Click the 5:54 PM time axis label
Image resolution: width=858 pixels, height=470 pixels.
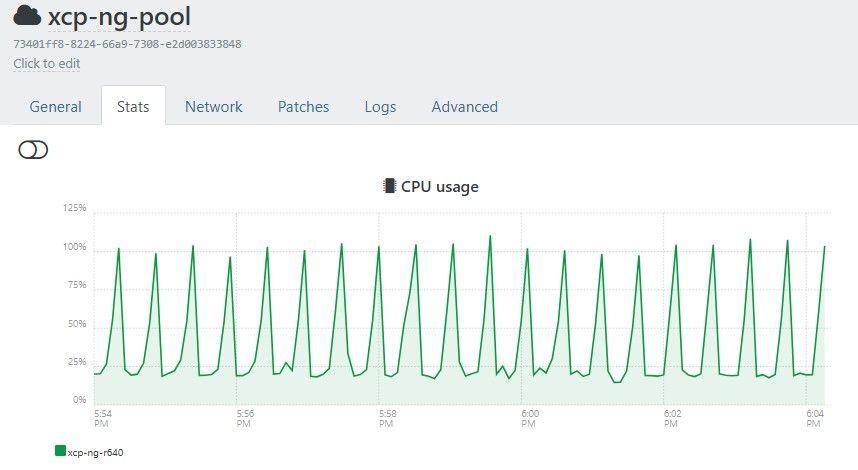click(x=102, y=417)
